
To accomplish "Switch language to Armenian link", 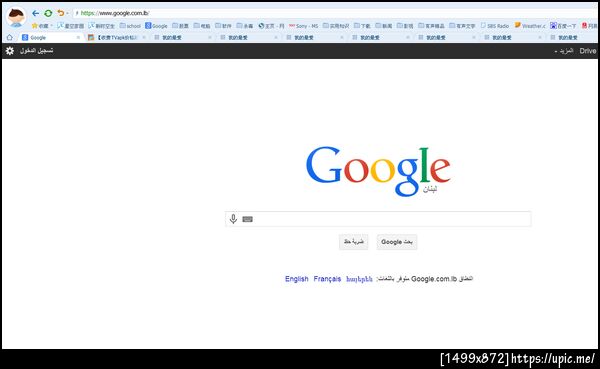I will point(359,279).
